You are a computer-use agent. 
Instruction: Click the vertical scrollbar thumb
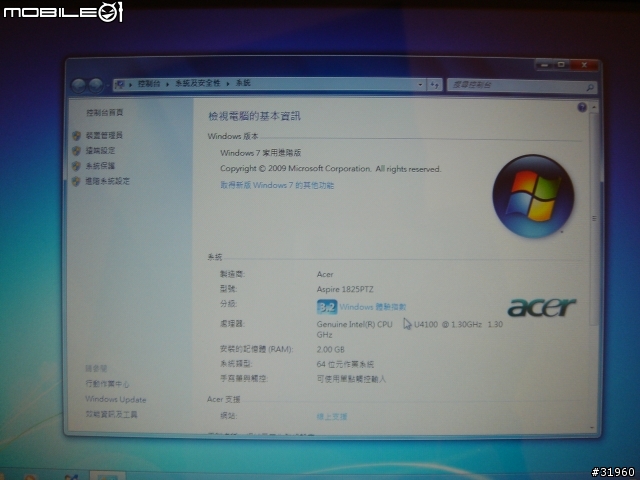click(594, 218)
